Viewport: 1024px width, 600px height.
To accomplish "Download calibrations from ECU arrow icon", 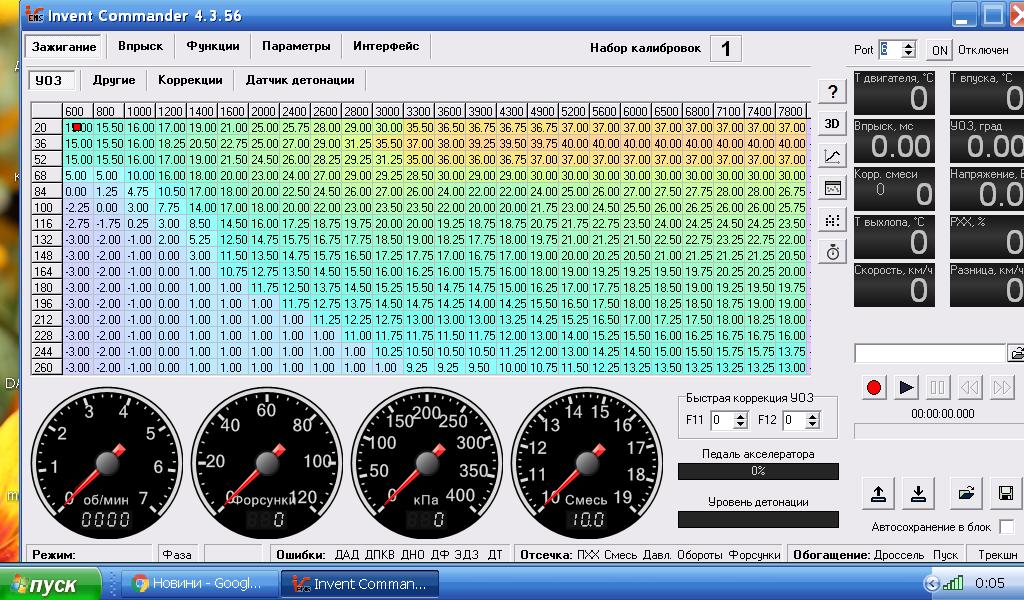I will (x=918, y=493).
